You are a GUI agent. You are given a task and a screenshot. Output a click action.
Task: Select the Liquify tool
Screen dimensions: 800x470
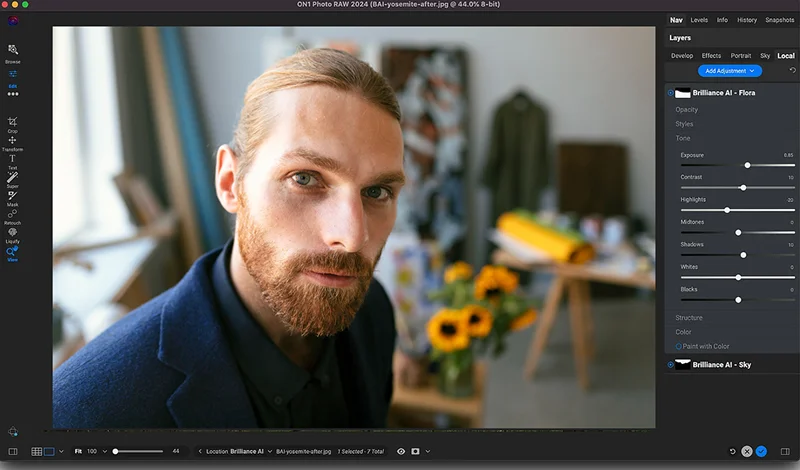click(x=12, y=233)
